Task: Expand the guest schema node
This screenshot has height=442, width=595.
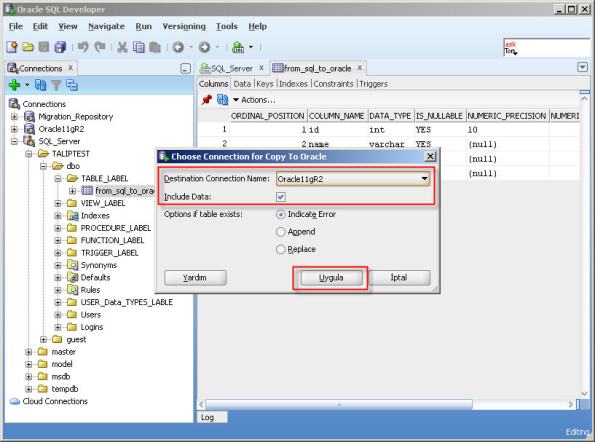Action: pyautogui.click(x=43, y=339)
